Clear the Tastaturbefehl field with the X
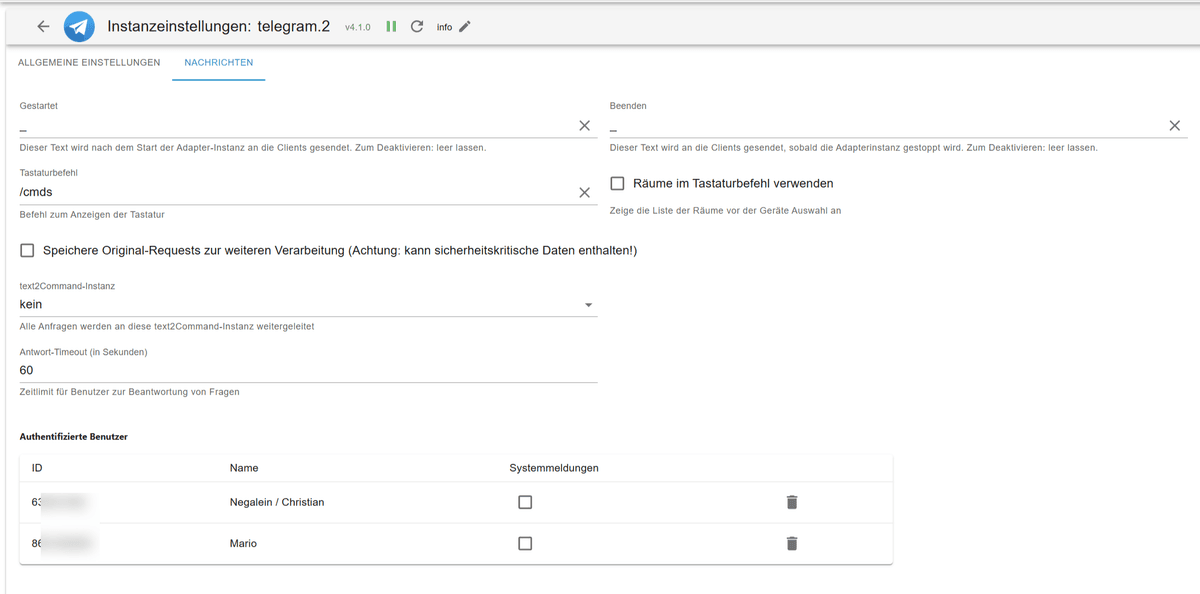 coord(585,192)
